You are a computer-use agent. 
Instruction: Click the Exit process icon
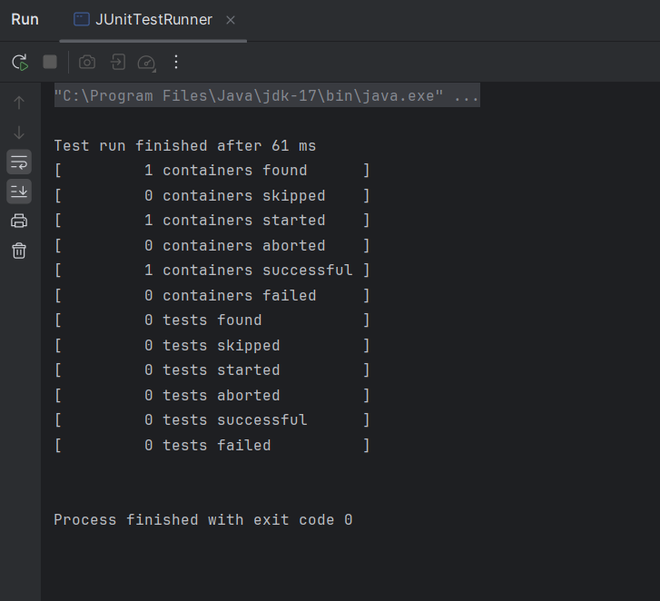(118, 62)
